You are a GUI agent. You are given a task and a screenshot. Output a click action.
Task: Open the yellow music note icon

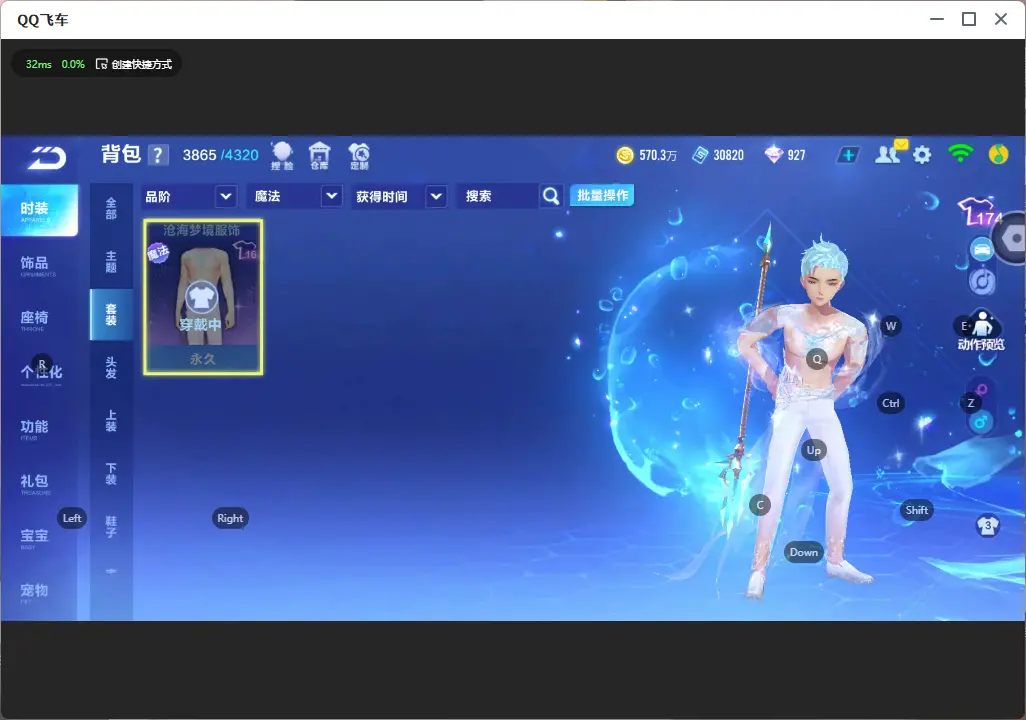click(x=998, y=154)
